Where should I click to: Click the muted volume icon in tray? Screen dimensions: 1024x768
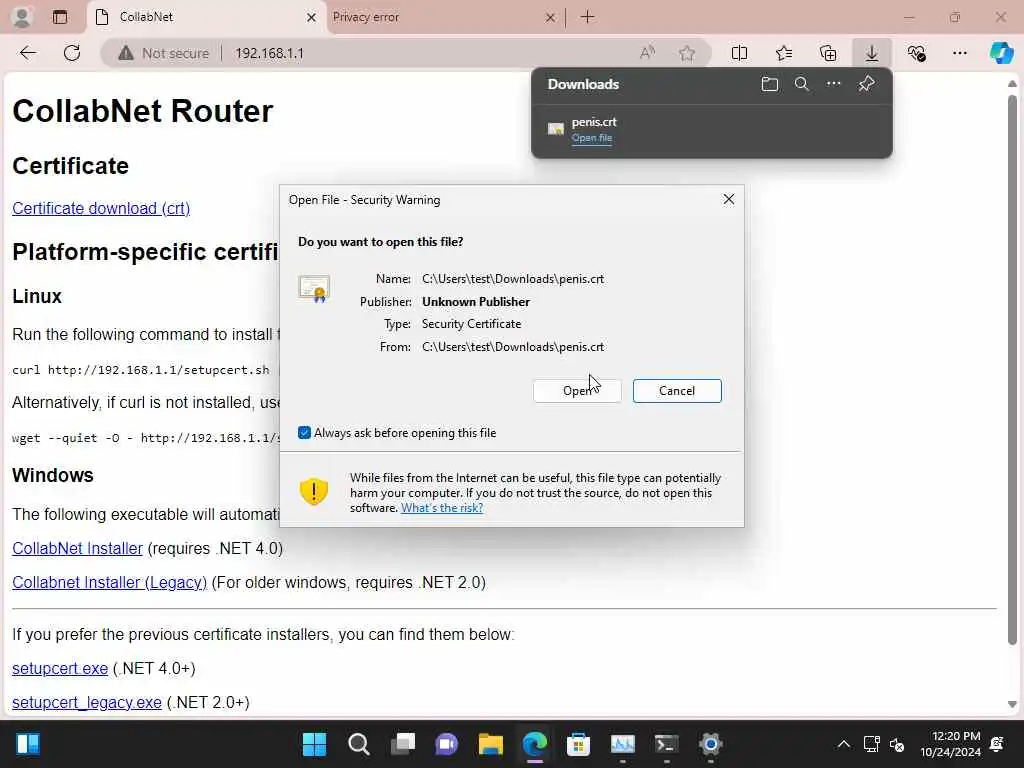point(897,744)
